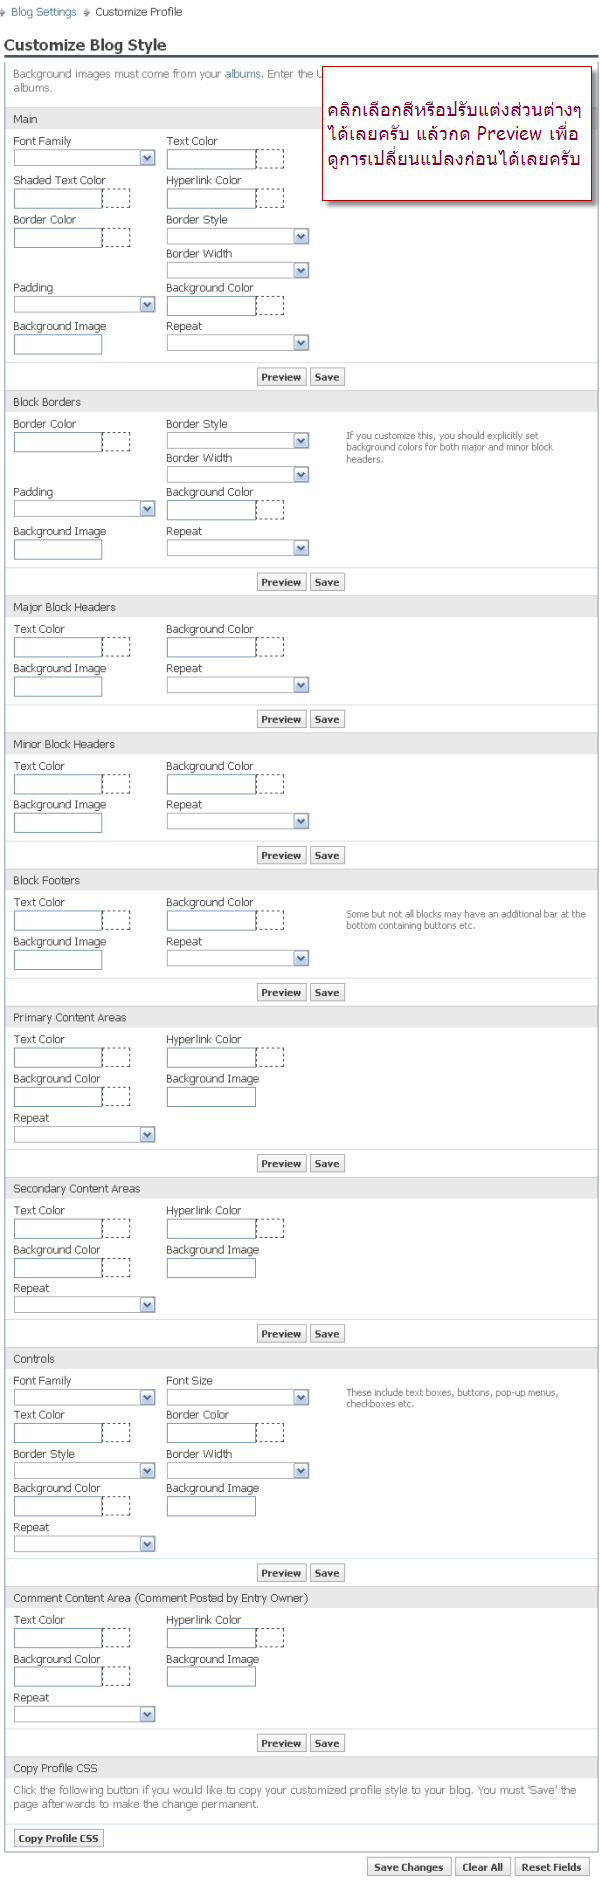Screen dimensions: 600x1883
Task: Focus Background Image field in Main section
Action: pyautogui.click(x=58, y=345)
